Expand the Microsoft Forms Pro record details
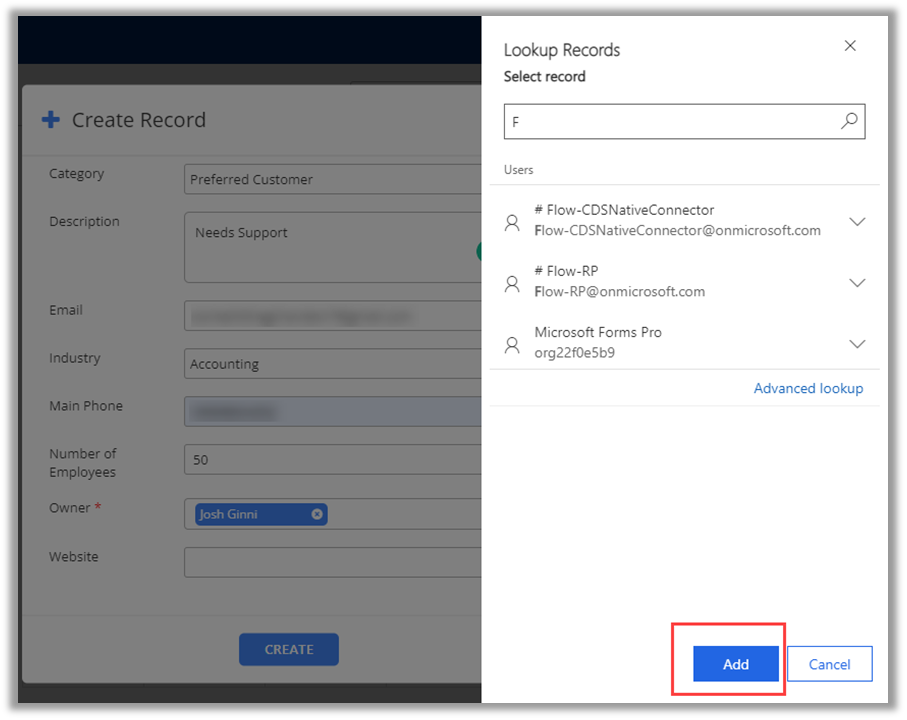907x720 pixels. coord(857,344)
